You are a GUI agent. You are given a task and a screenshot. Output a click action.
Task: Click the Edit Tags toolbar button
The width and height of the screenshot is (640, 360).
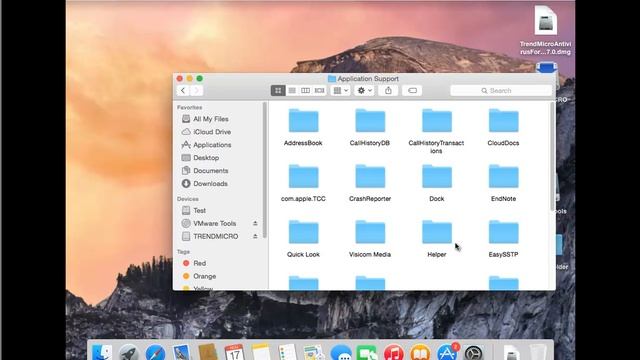coord(412,91)
